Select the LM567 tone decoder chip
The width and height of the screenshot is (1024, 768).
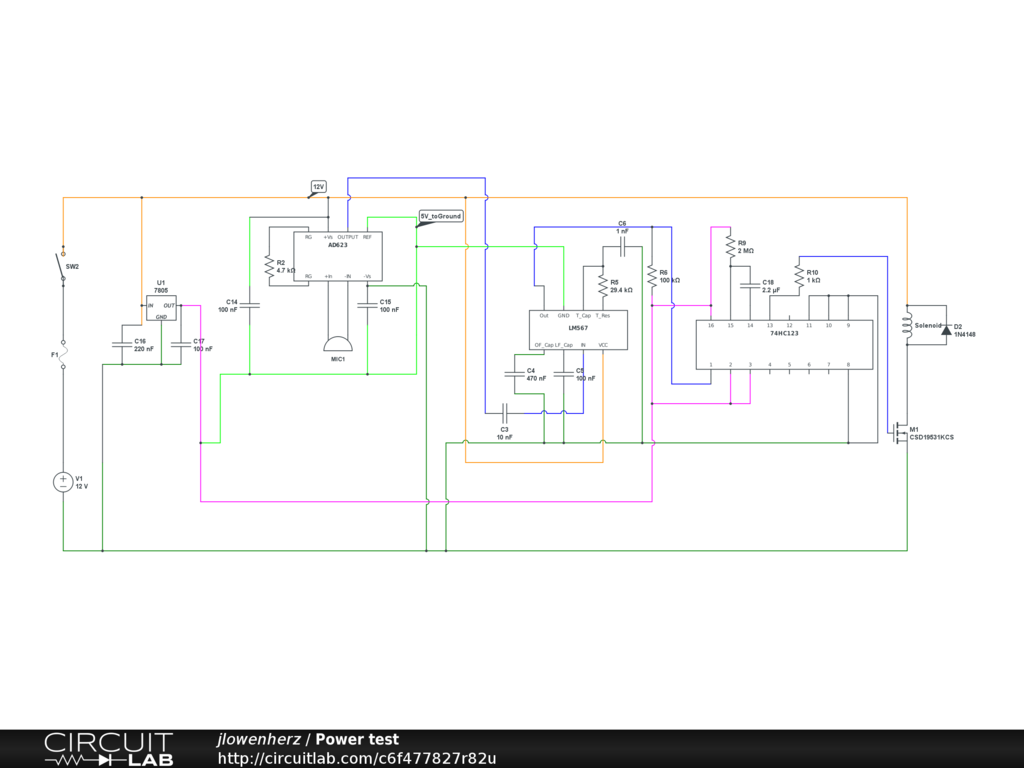tap(578, 330)
